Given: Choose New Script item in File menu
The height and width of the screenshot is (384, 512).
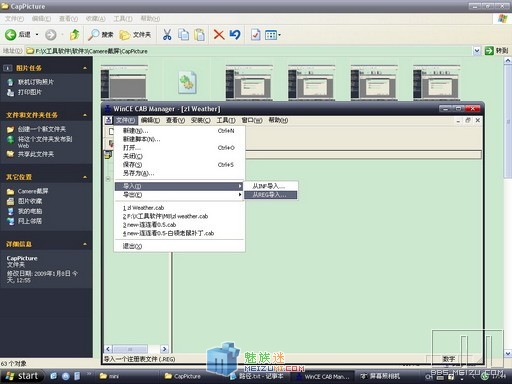Looking at the screenshot, I should click(x=179, y=139).
